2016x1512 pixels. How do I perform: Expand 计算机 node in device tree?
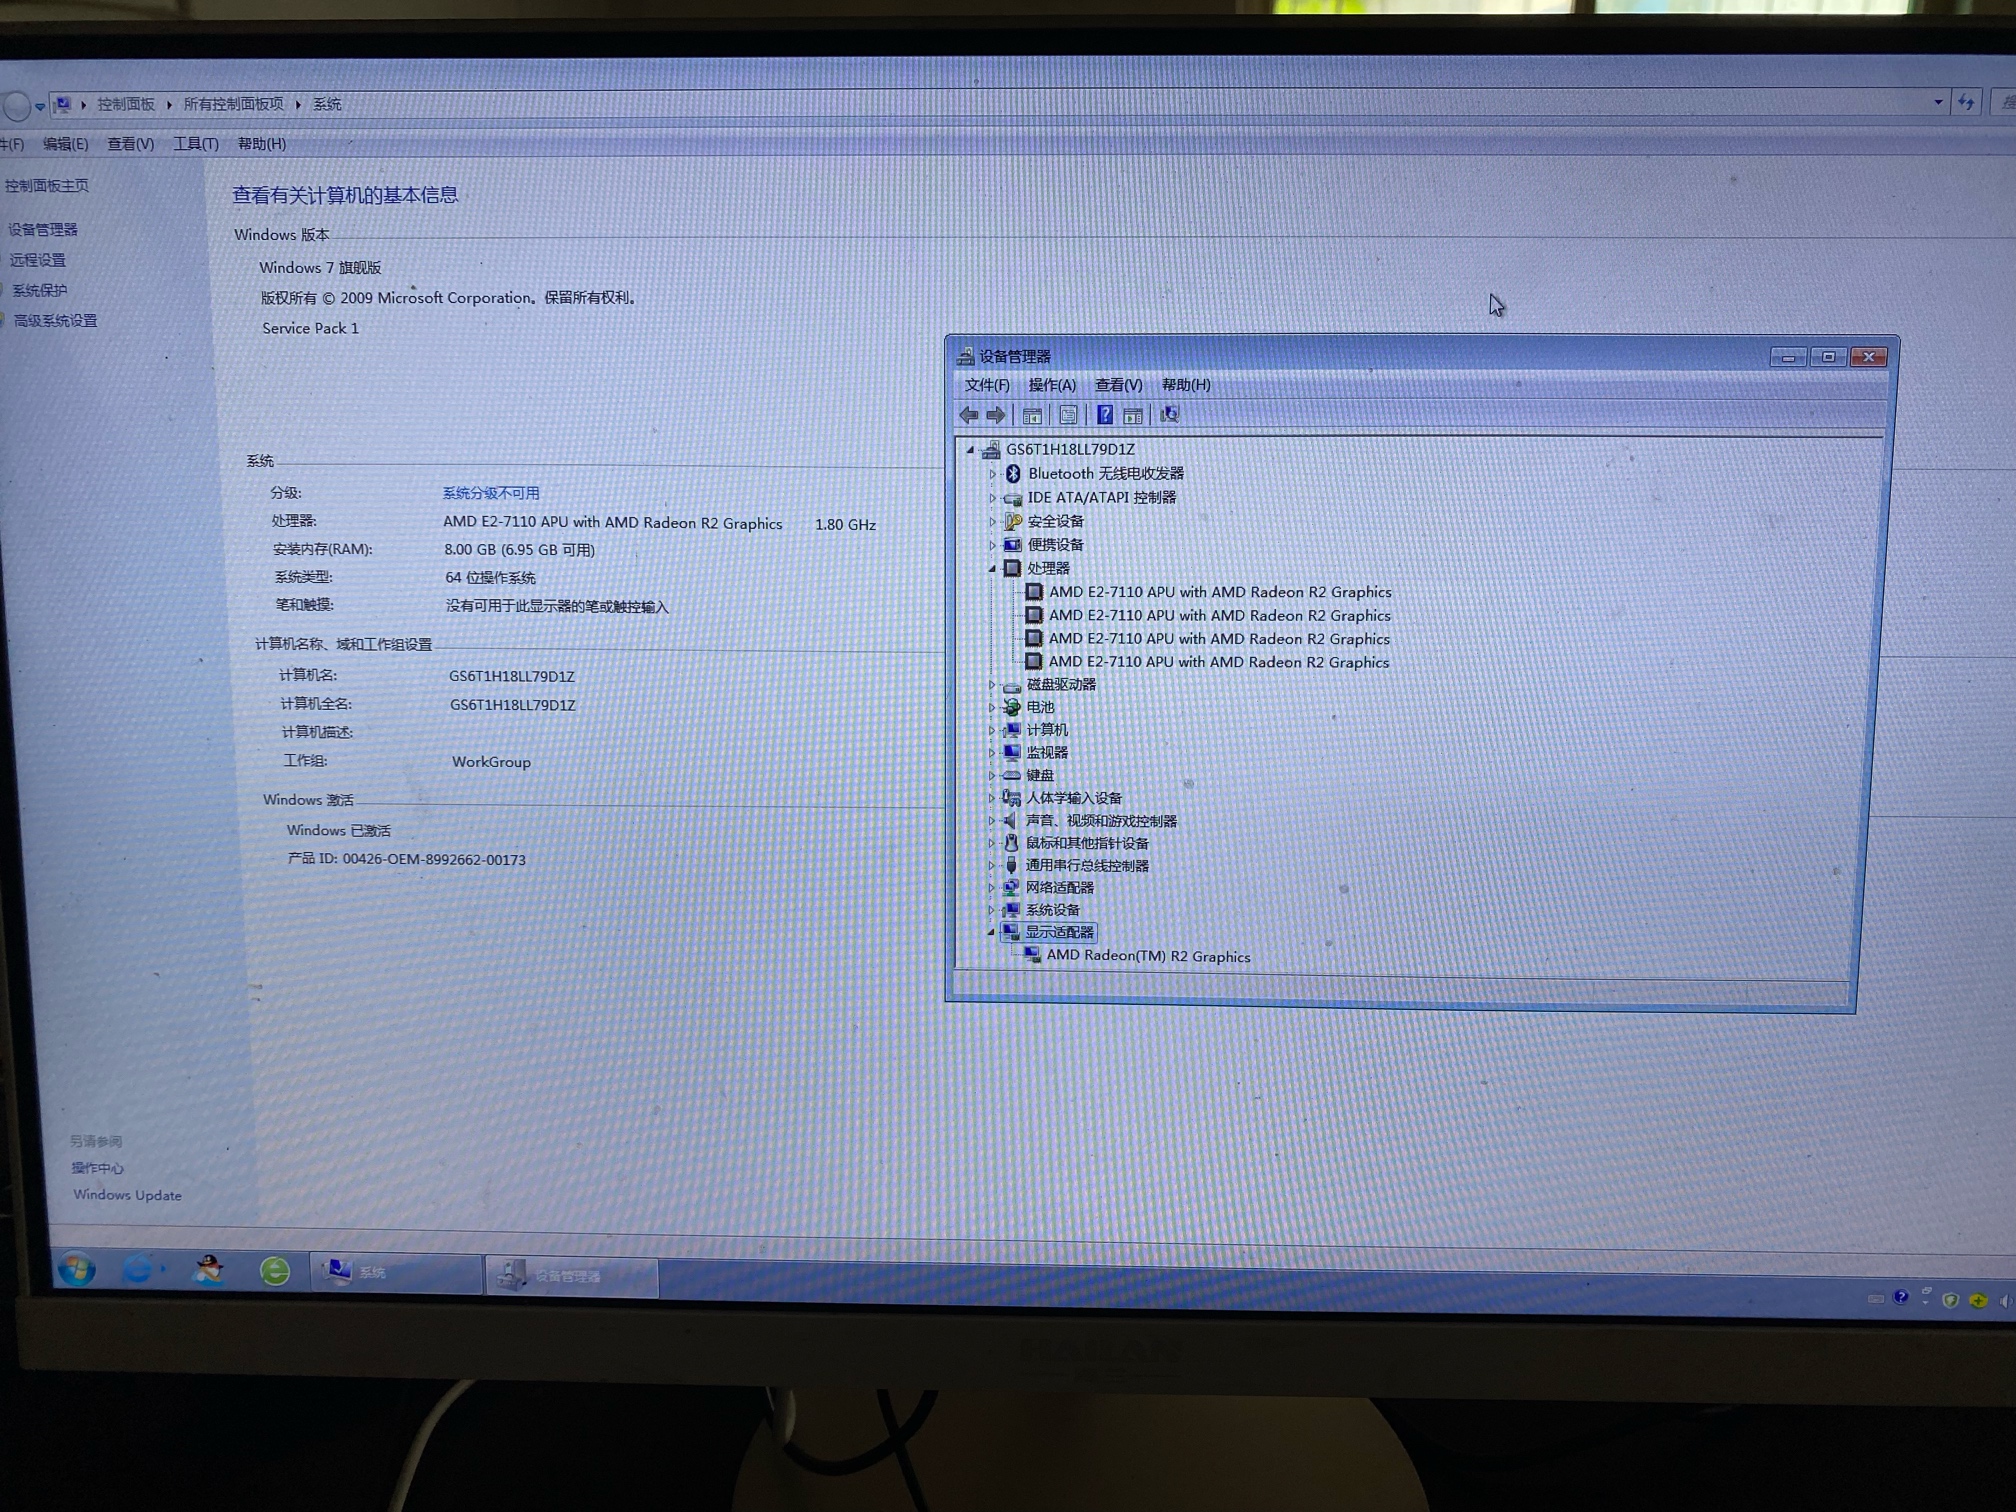[992, 730]
